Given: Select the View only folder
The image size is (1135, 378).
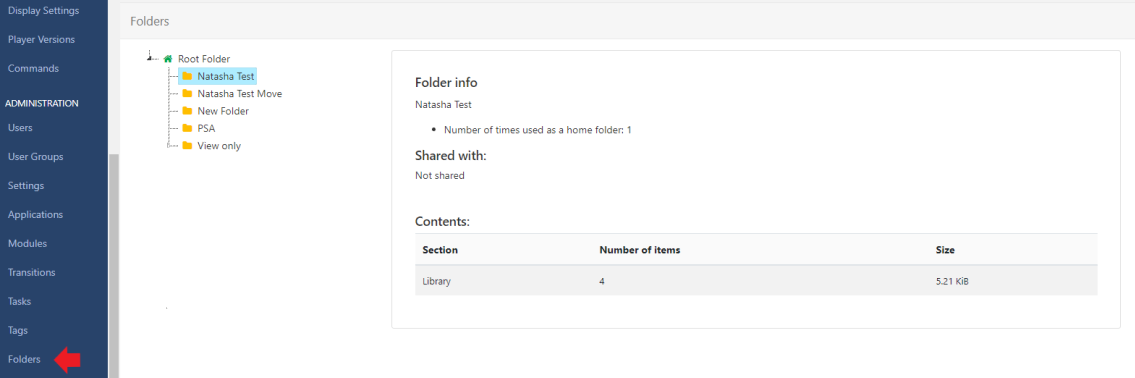Looking at the screenshot, I should coord(219,146).
